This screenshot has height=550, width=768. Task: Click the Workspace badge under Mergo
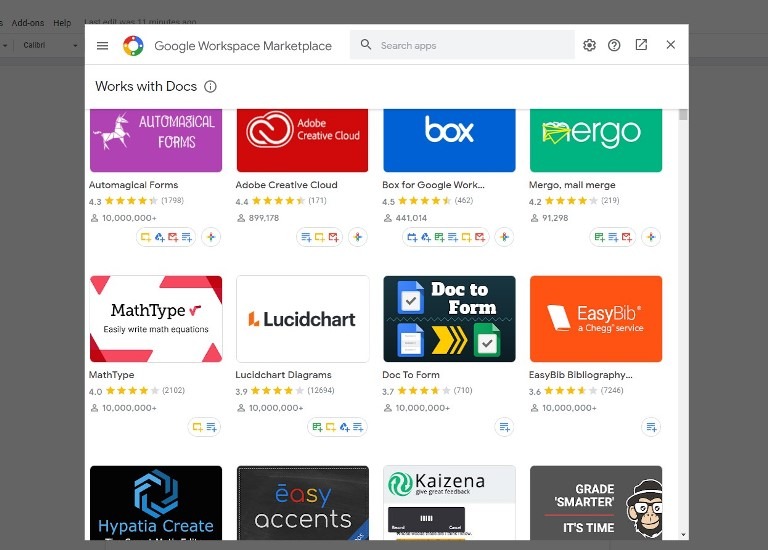tap(651, 237)
